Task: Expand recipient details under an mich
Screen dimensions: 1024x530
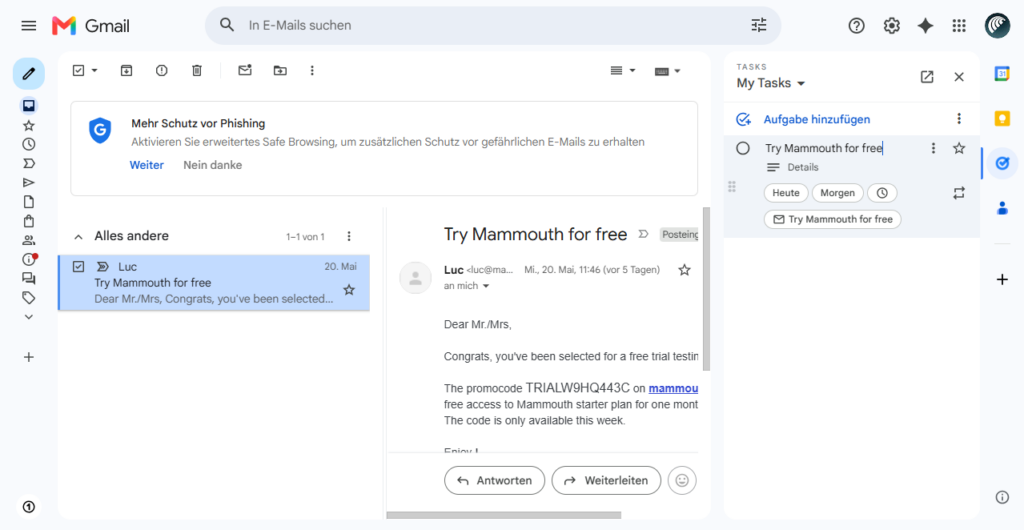Action: tap(485, 287)
